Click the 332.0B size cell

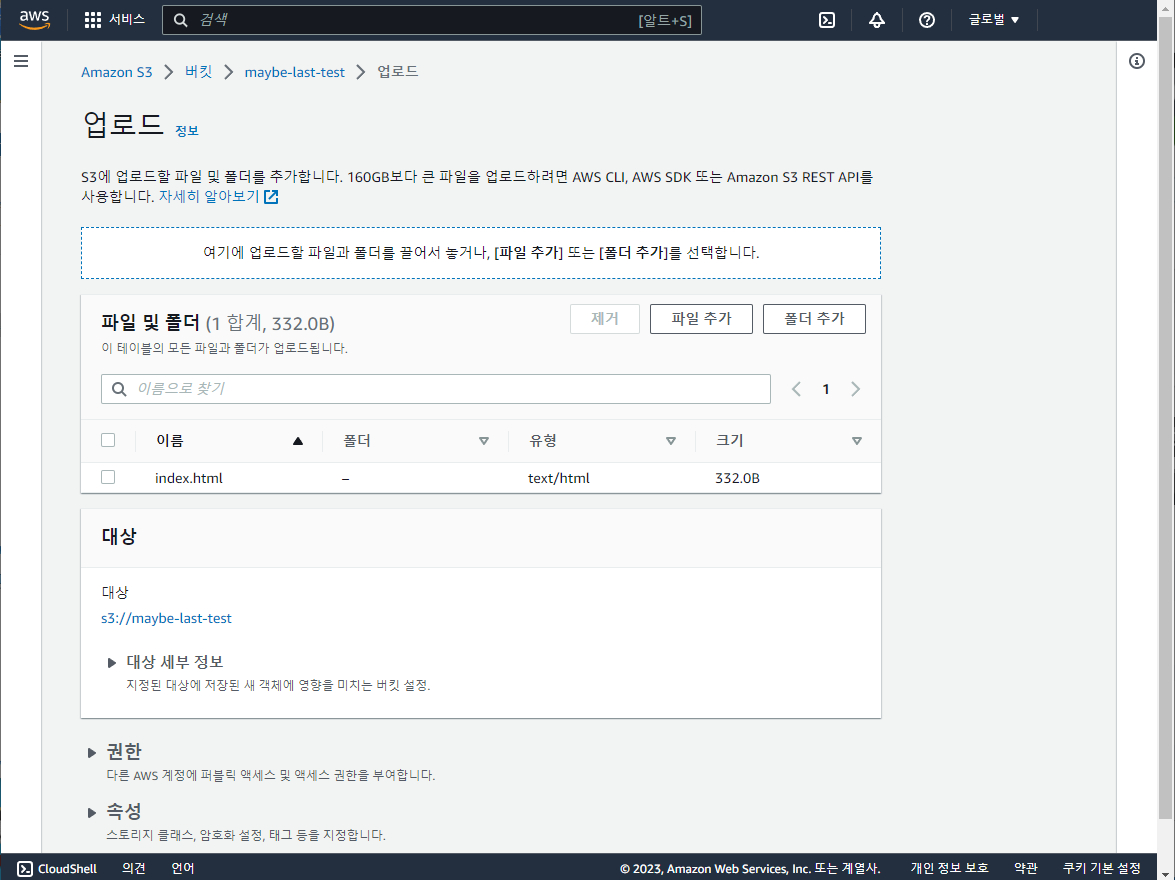(737, 478)
